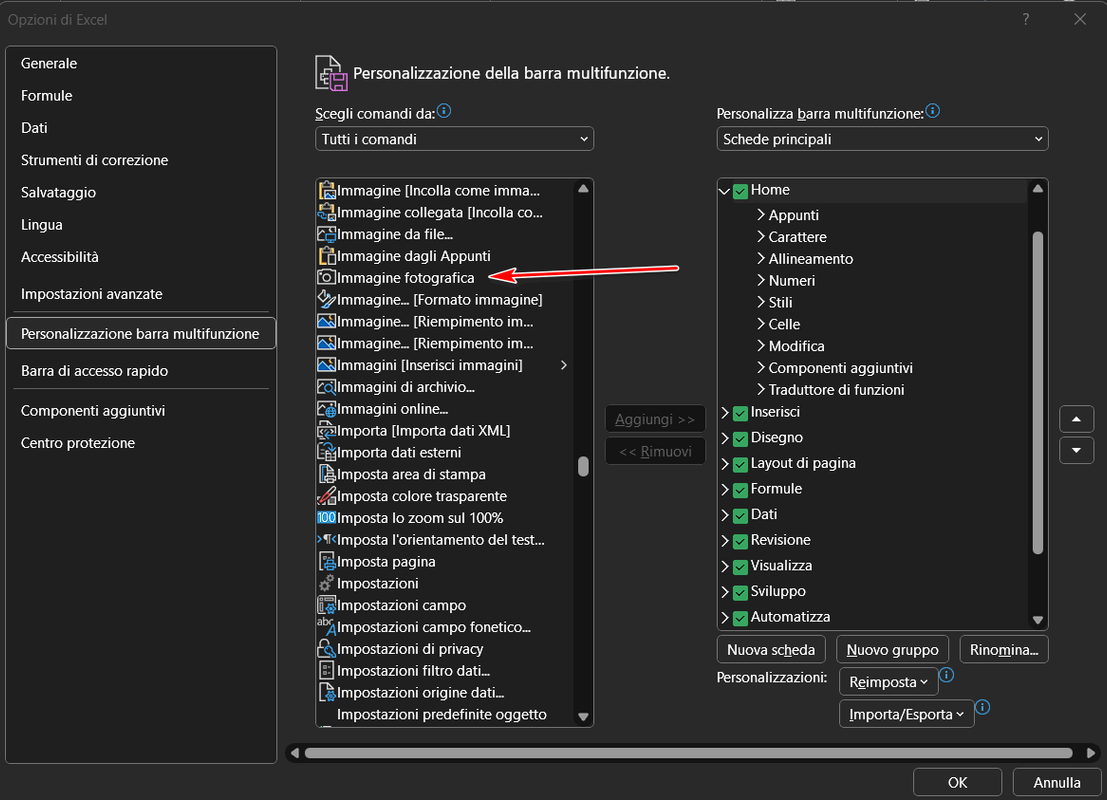Click the icon of Immagine... [Formato immagine]
Image resolution: width=1107 pixels, height=800 pixels.
(326, 299)
